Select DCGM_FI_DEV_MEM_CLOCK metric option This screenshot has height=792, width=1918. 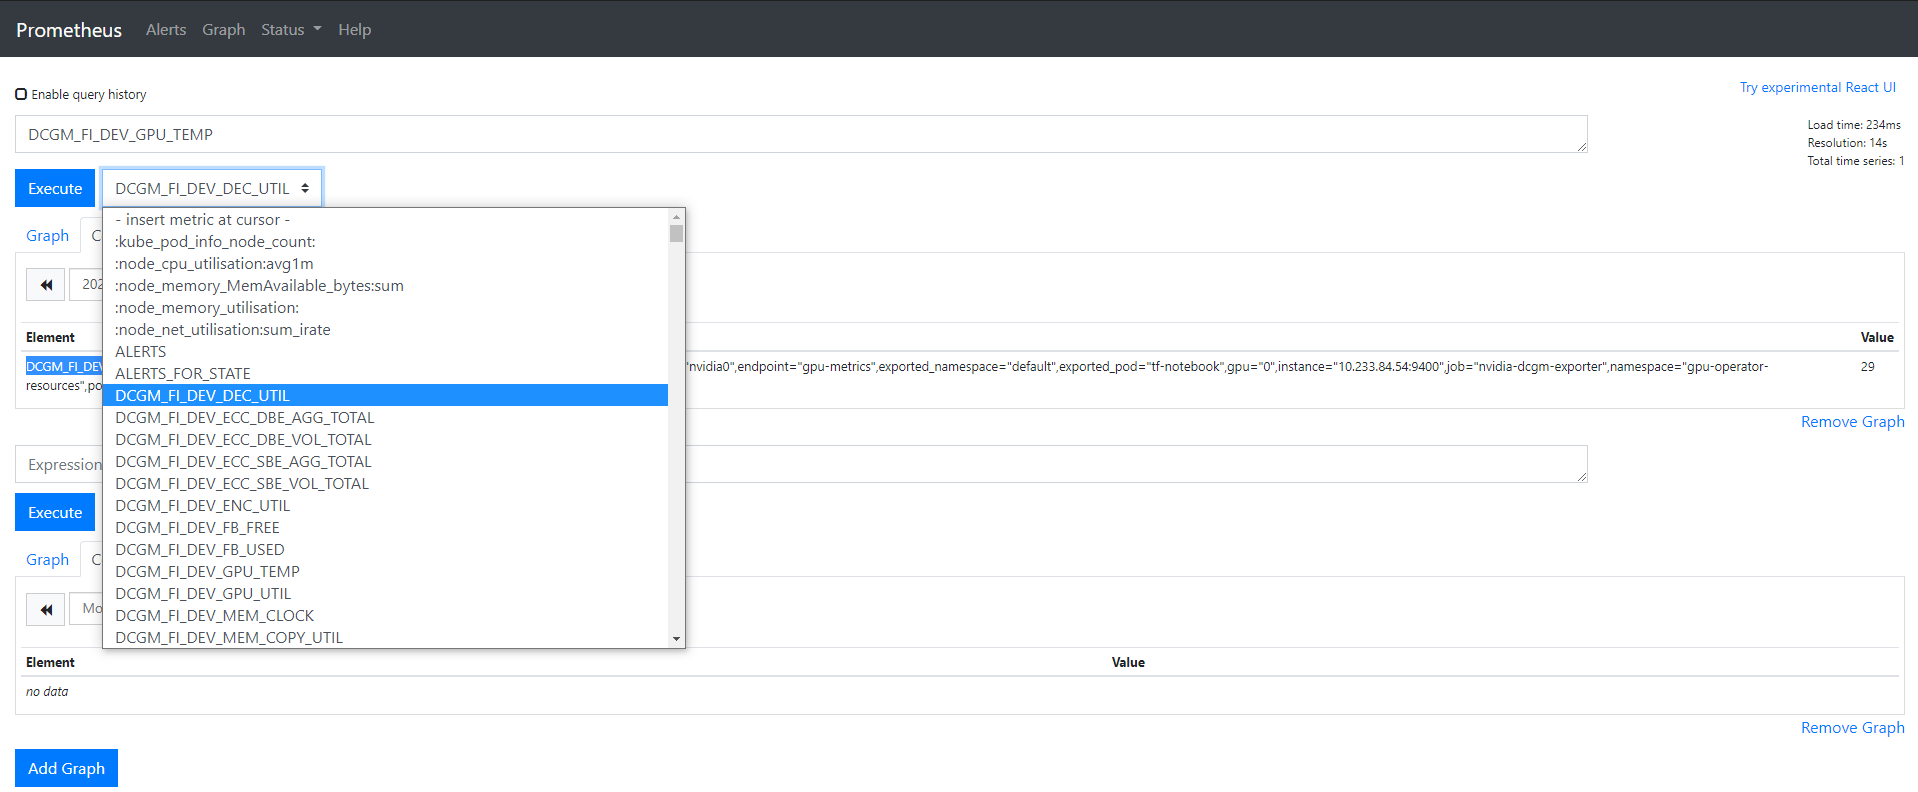click(x=385, y=616)
